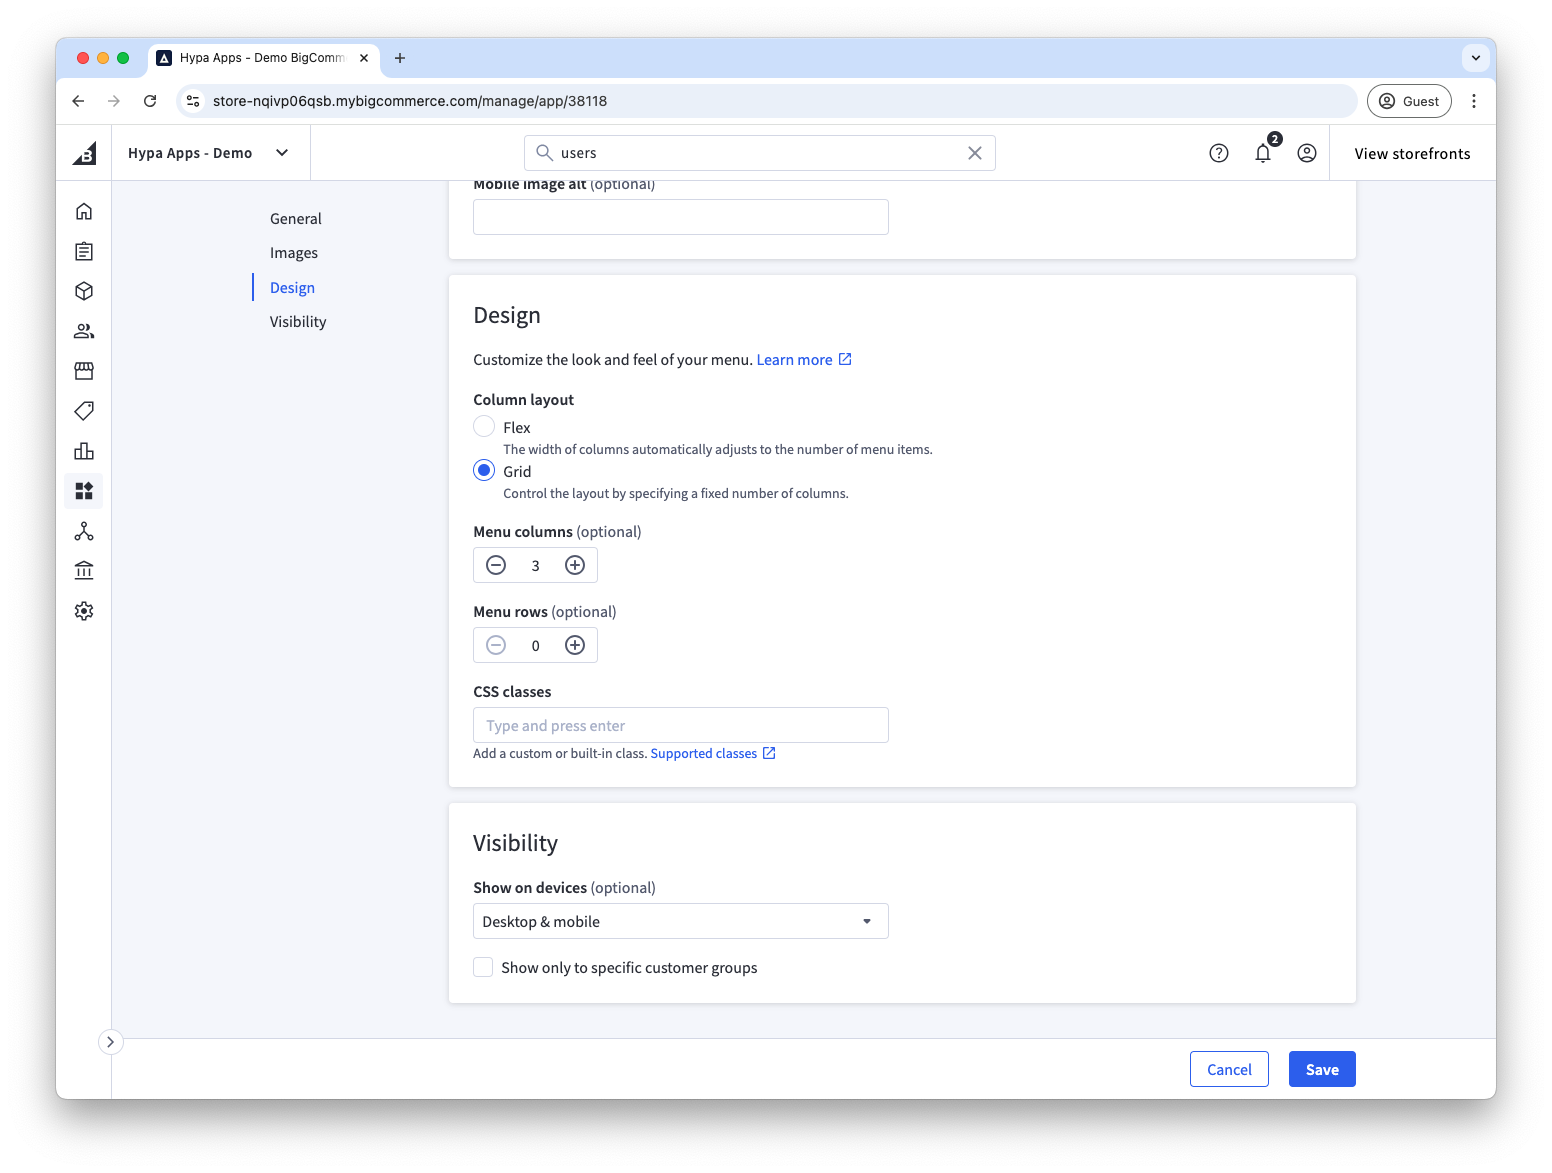Open the Show on devices dropdown
Screen dimensions: 1552x1173
click(680, 921)
